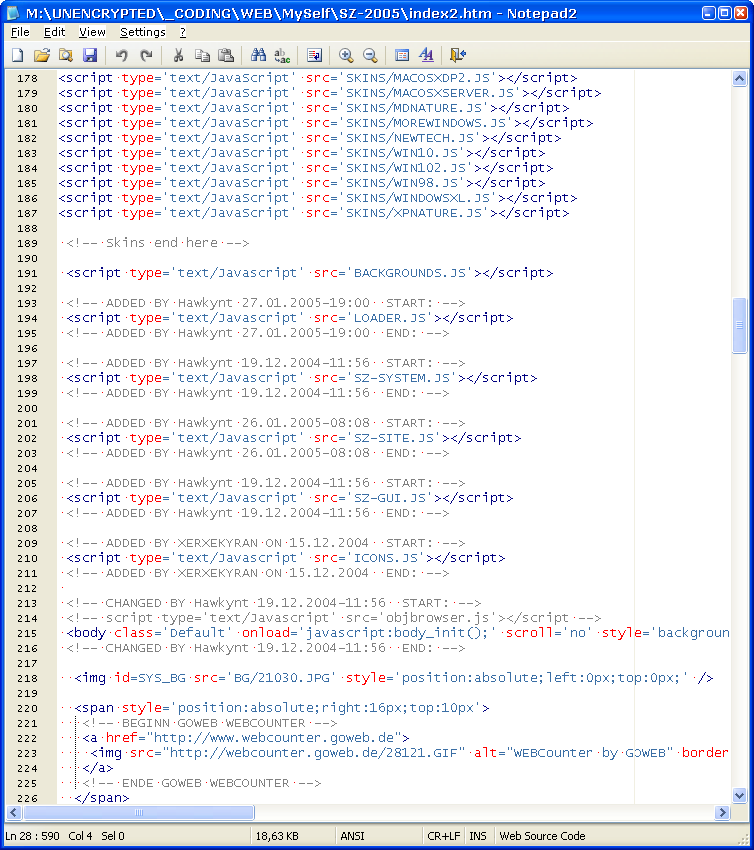Click the 'BG/21030.JPG' img tag line

coord(394,678)
